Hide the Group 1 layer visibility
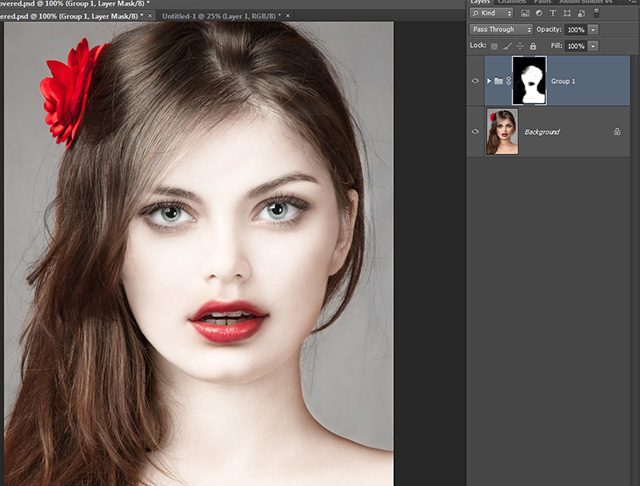This screenshot has height=486, width=640. click(x=475, y=81)
